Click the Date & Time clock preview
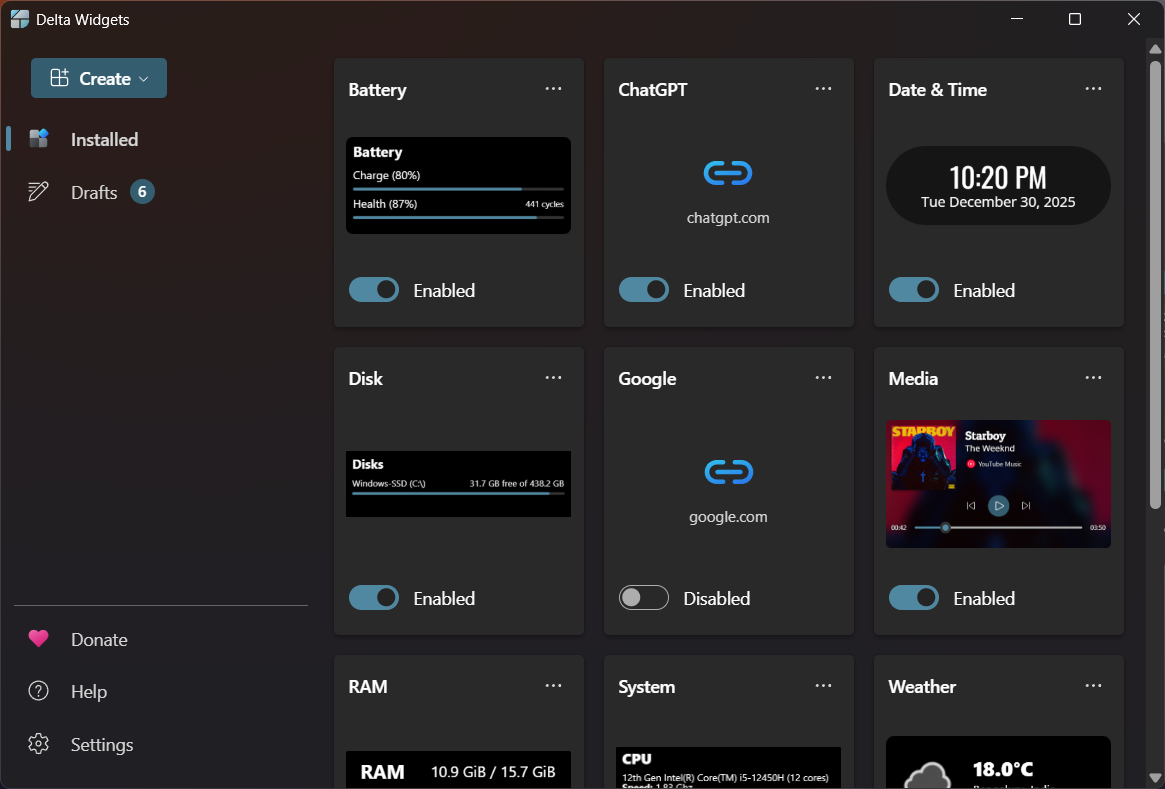The width and height of the screenshot is (1165, 789). [x=998, y=185]
